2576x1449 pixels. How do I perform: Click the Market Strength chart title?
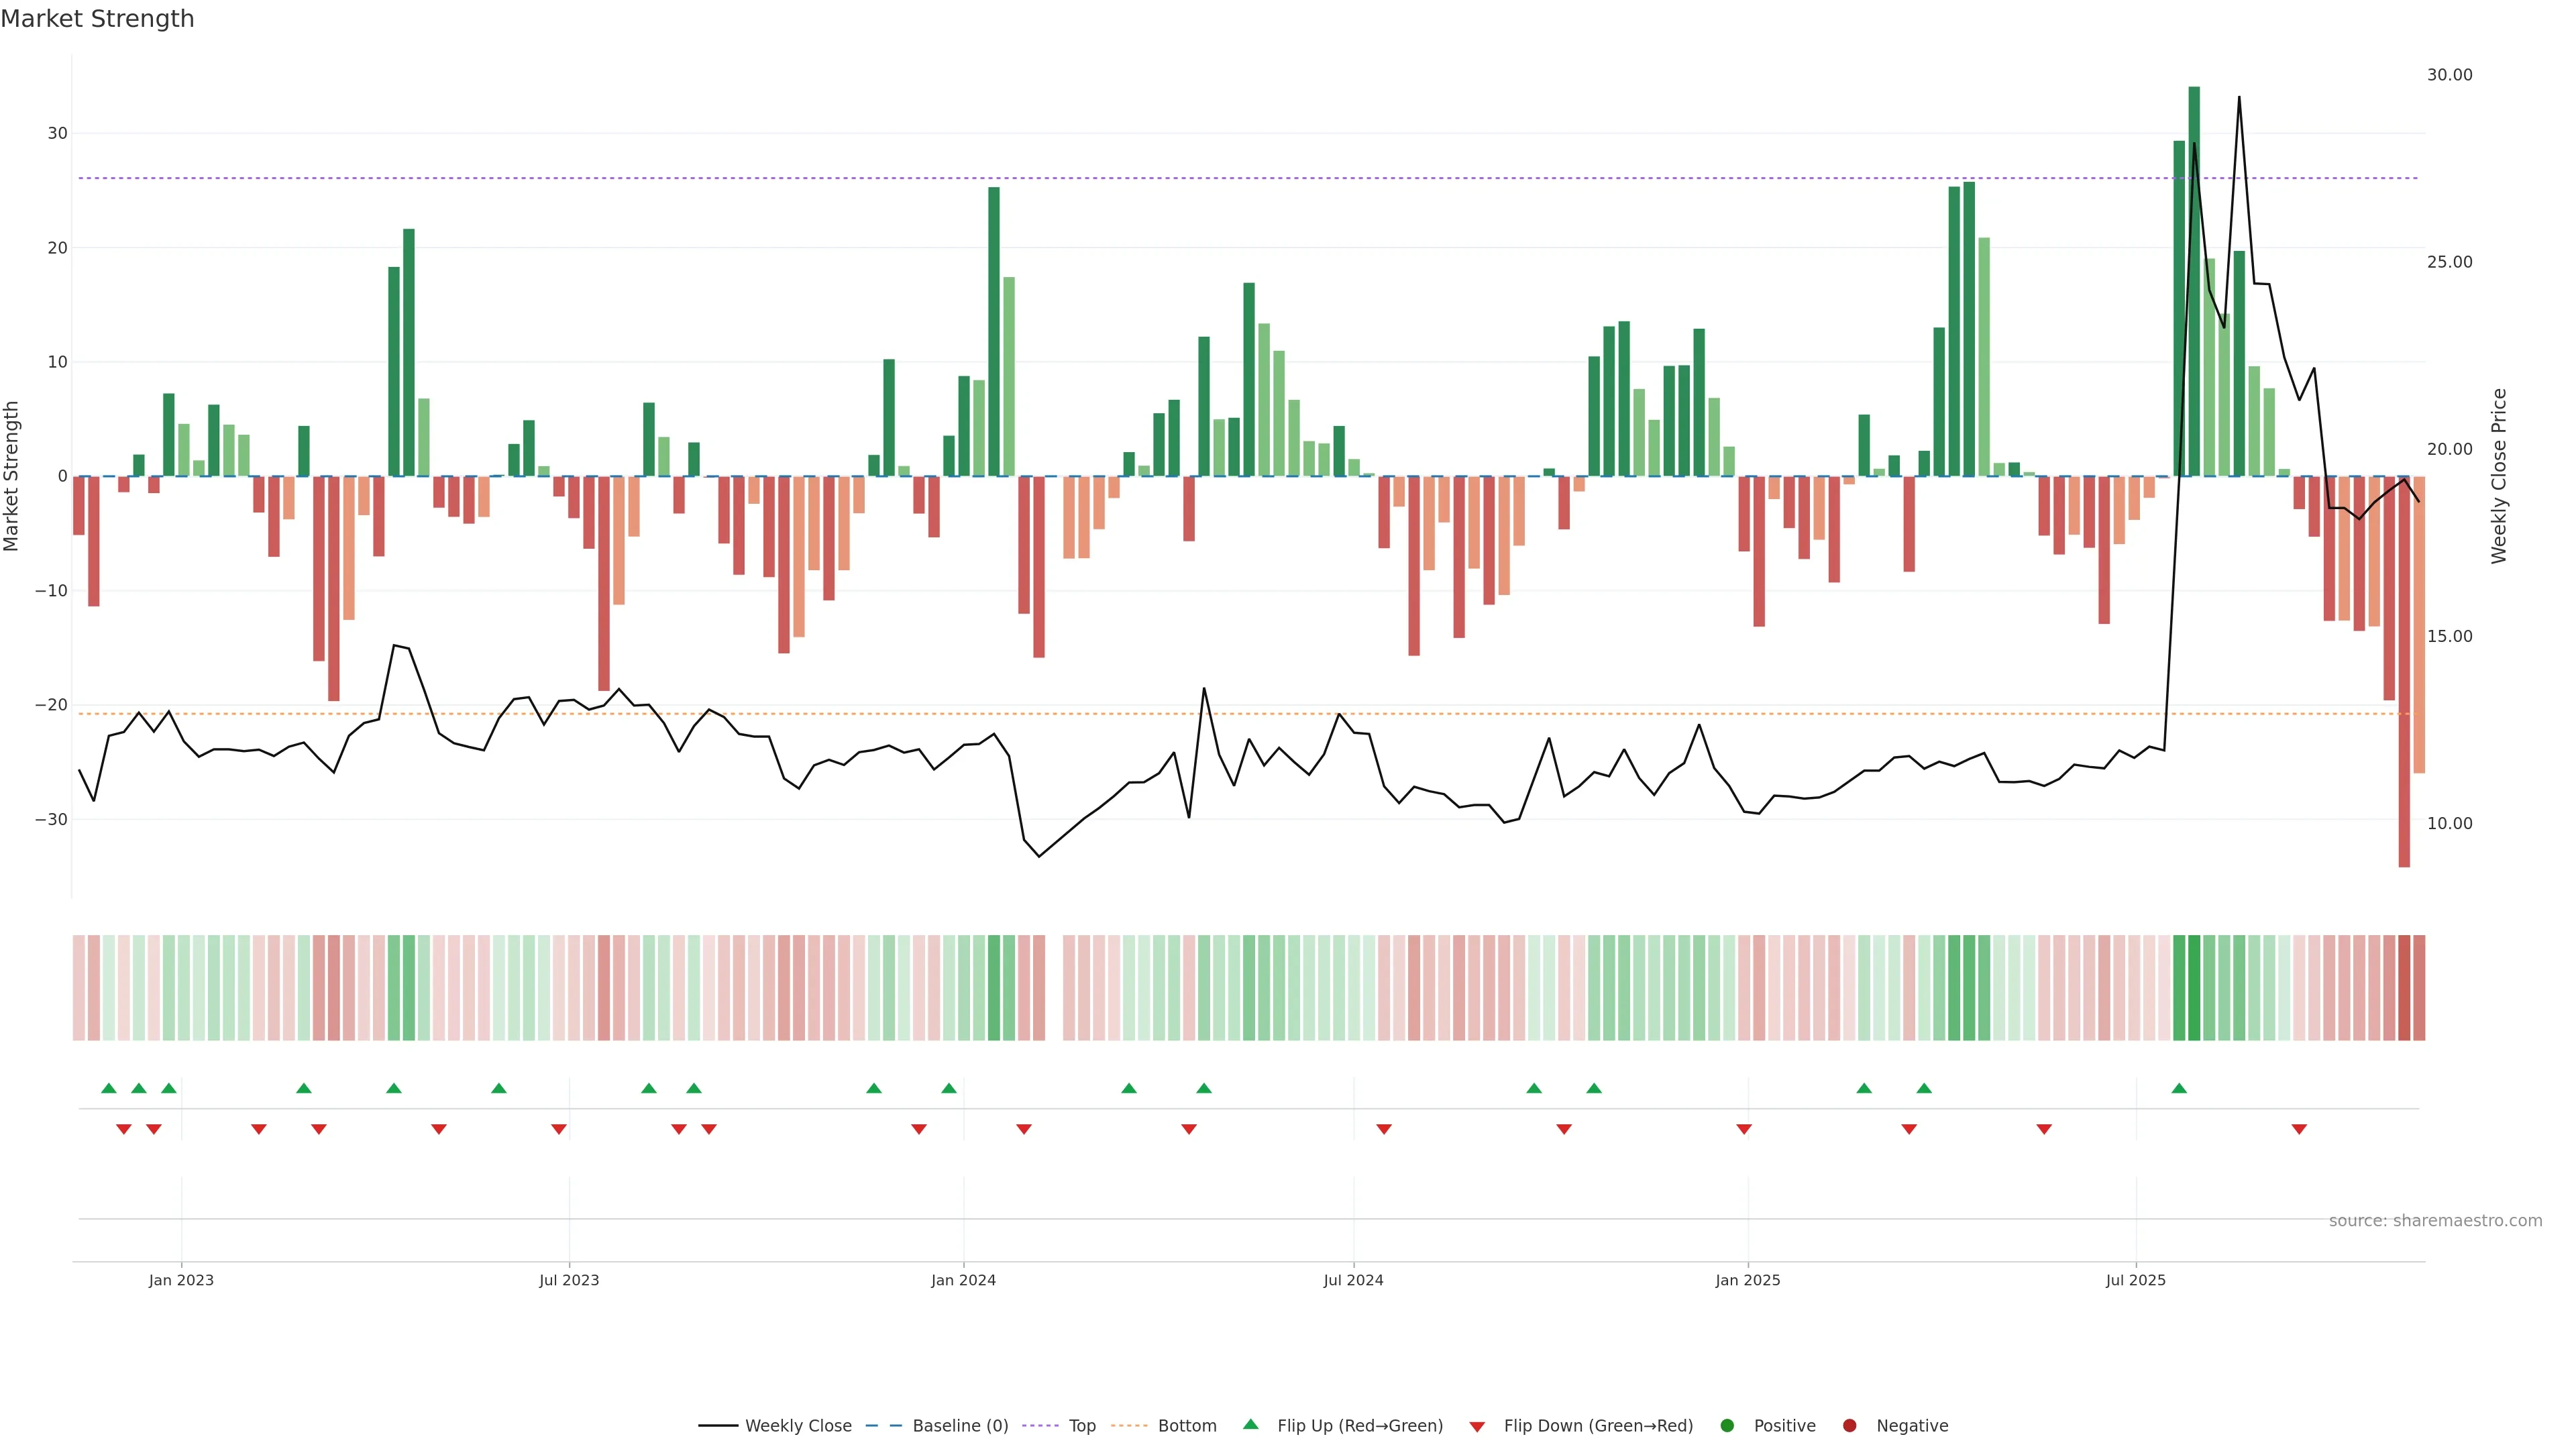pos(97,19)
